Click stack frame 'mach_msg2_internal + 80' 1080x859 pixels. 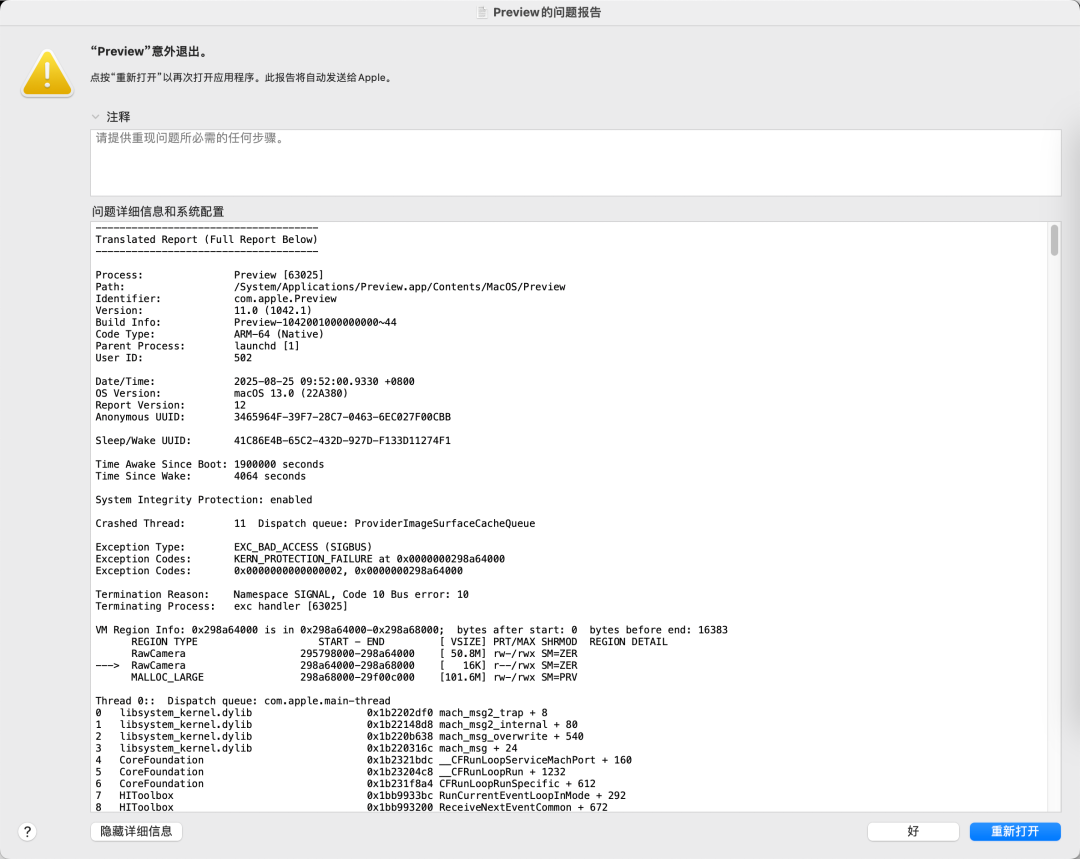coord(508,724)
